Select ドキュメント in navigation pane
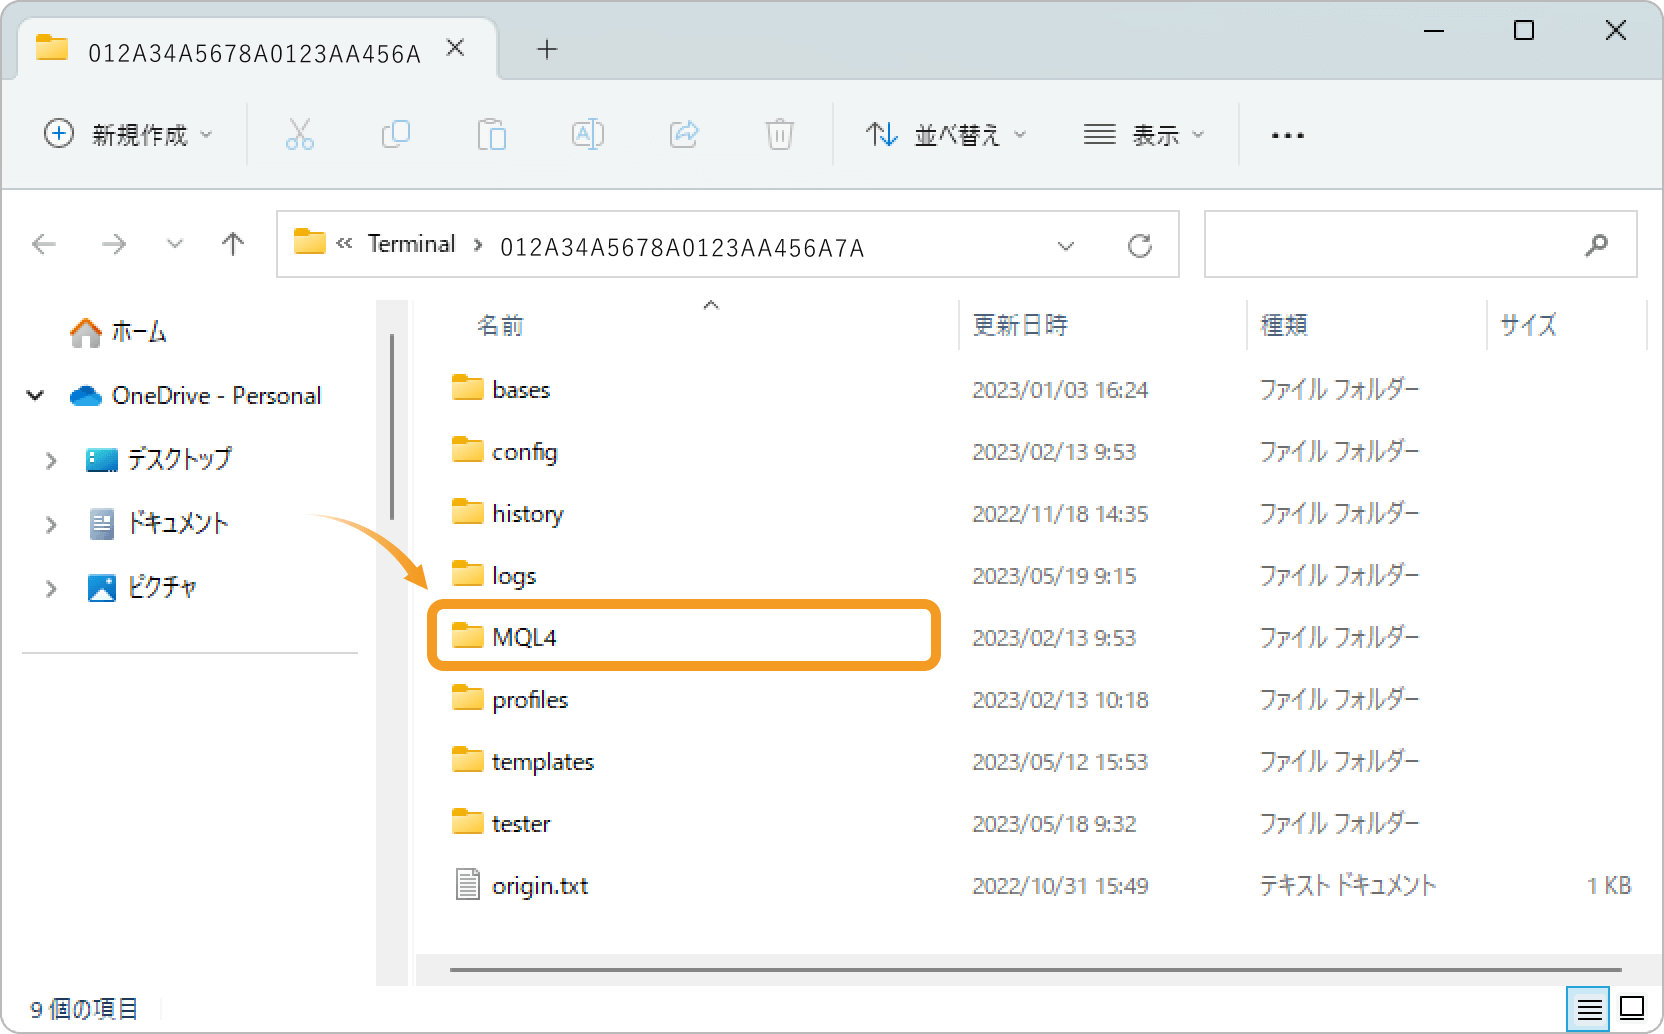The width and height of the screenshot is (1664, 1034). pyautogui.click(x=159, y=523)
